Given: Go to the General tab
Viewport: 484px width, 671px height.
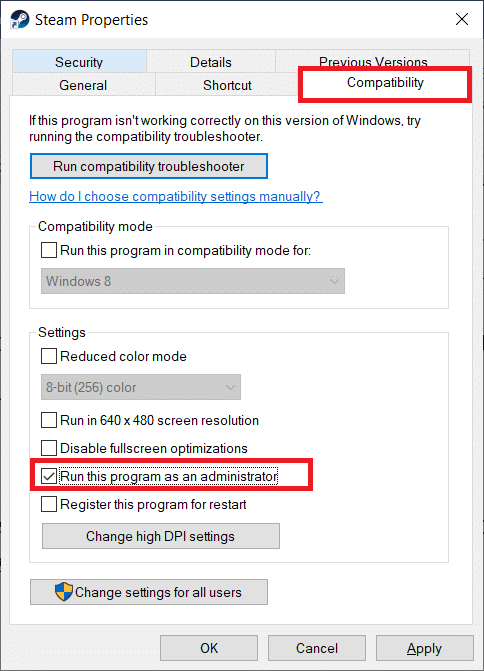Looking at the screenshot, I should click(x=83, y=85).
